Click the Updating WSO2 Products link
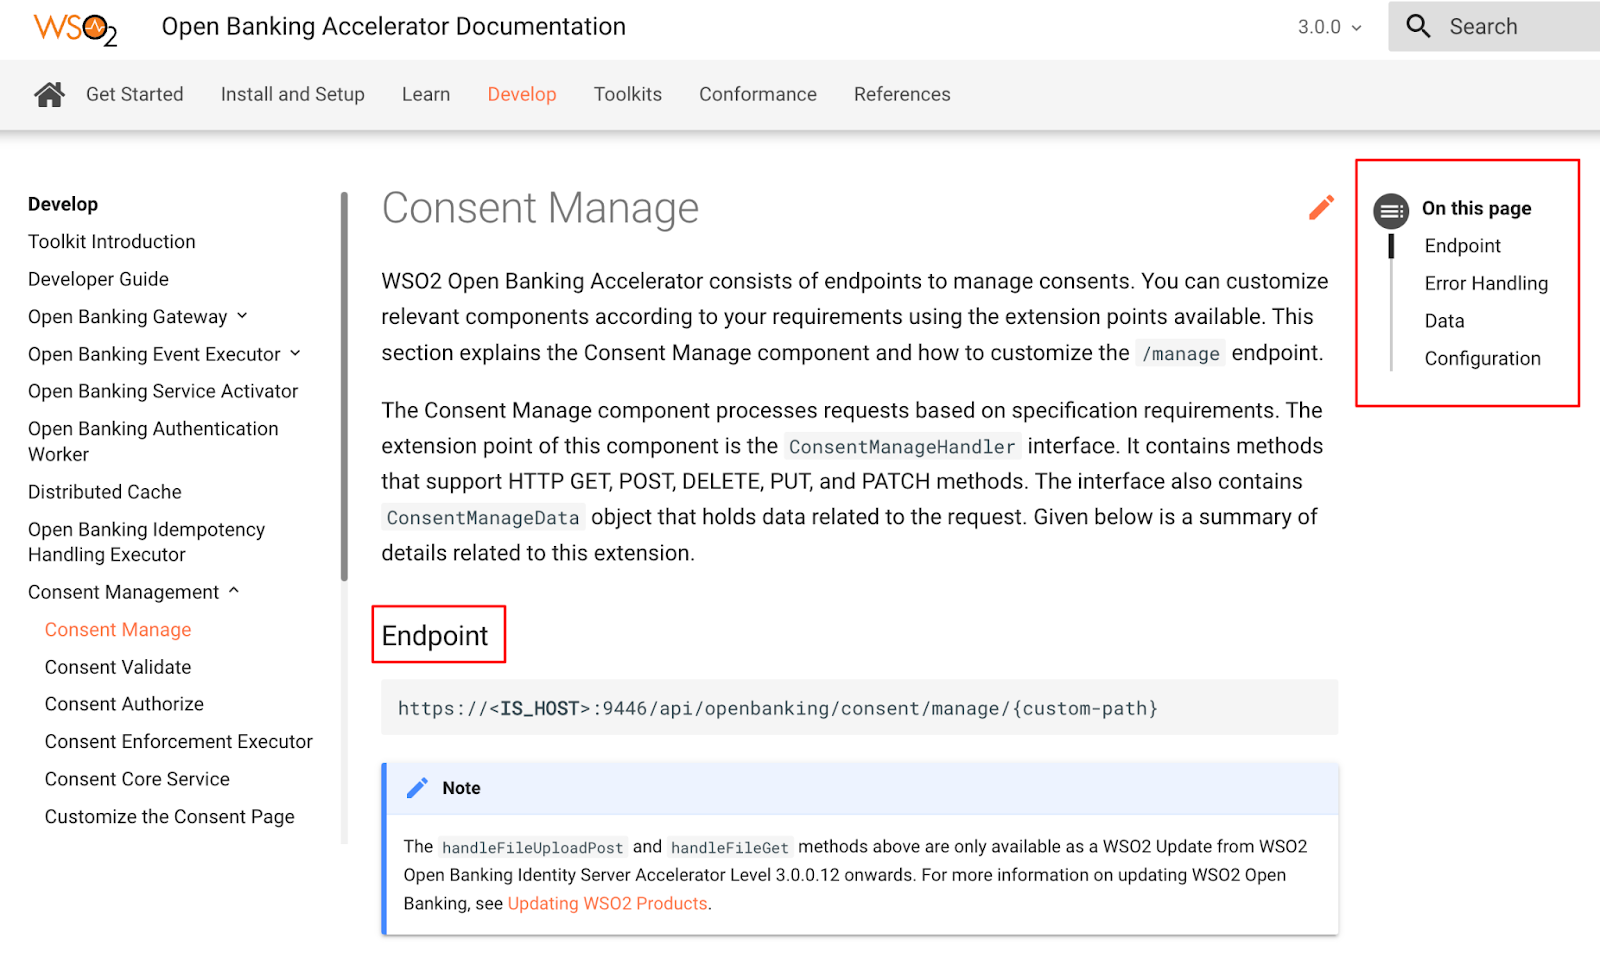 pyautogui.click(x=607, y=903)
